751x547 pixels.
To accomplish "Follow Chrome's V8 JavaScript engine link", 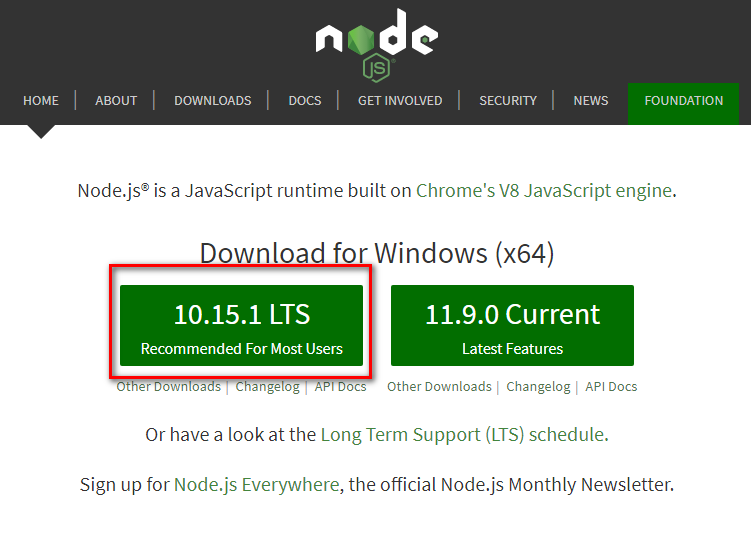I will (544, 191).
